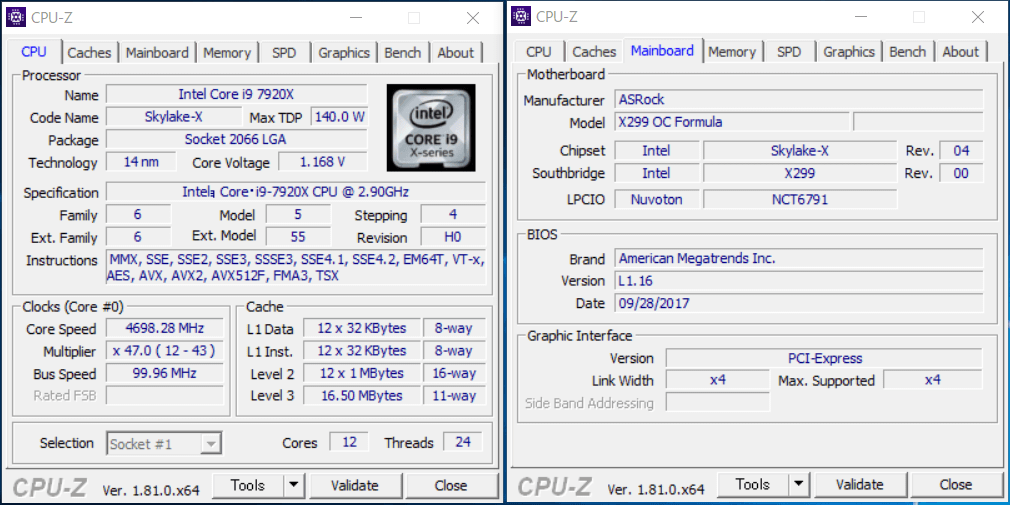The width and height of the screenshot is (1010, 505).
Task: Click Validate button in left window
Action: pos(355,485)
